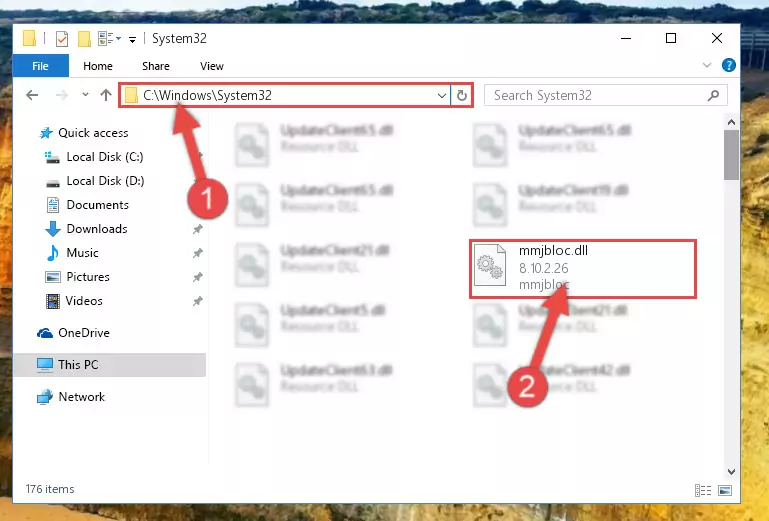Click the search magnifier icon
This screenshot has width=769, height=521.
(x=714, y=95)
